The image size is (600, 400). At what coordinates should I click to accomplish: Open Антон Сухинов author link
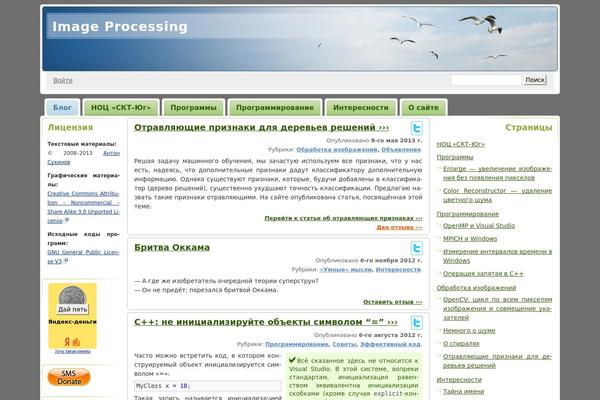(83, 158)
